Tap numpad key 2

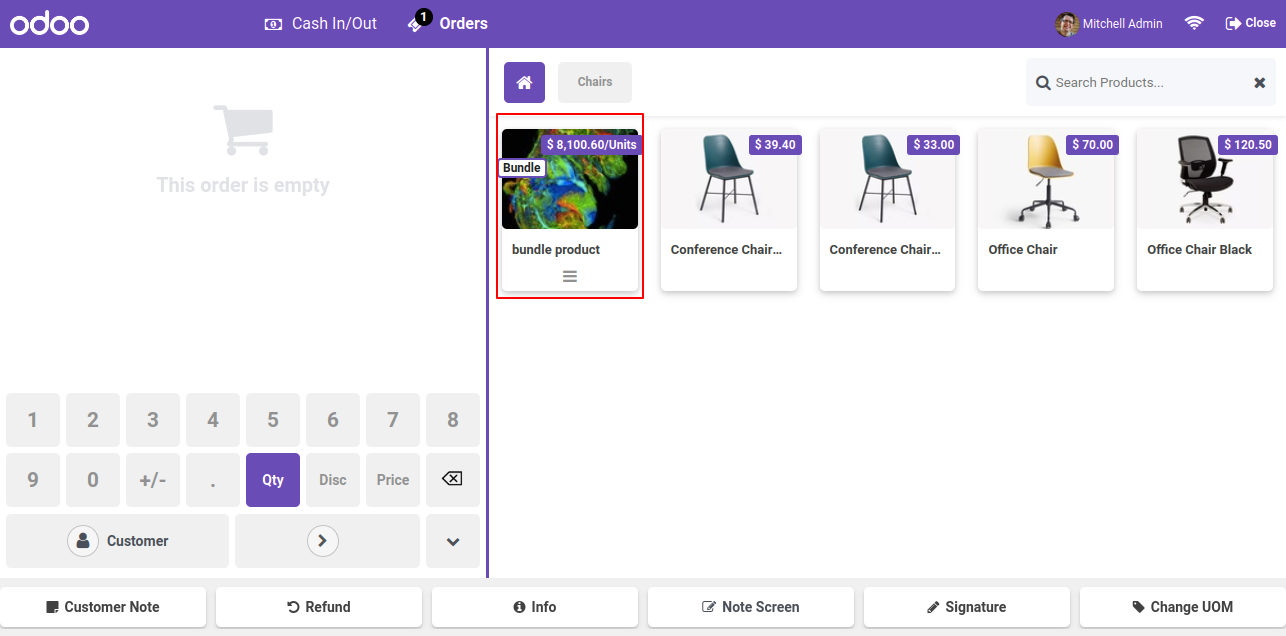pos(93,420)
